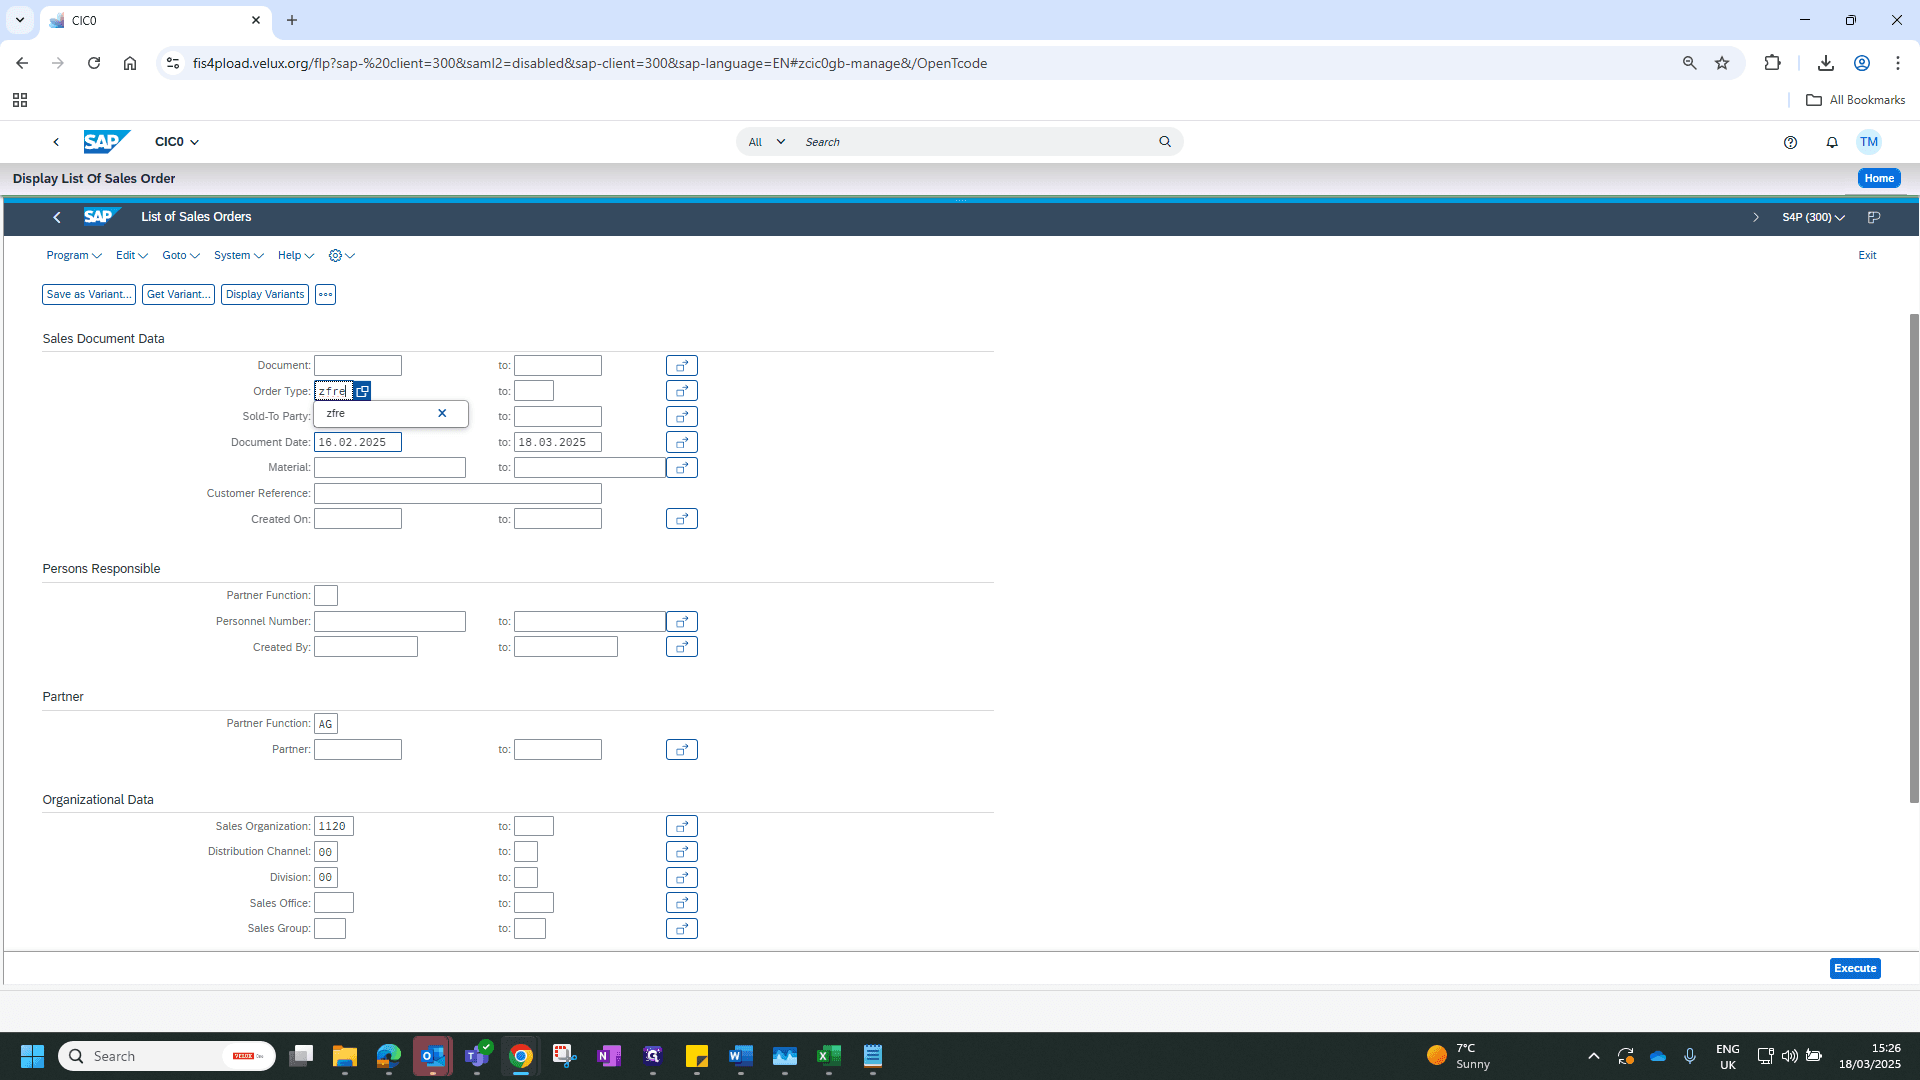The height and width of the screenshot is (1080, 1920).
Task: Click the more options ellipsis button
Action: pyautogui.click(x=325, y=295)
